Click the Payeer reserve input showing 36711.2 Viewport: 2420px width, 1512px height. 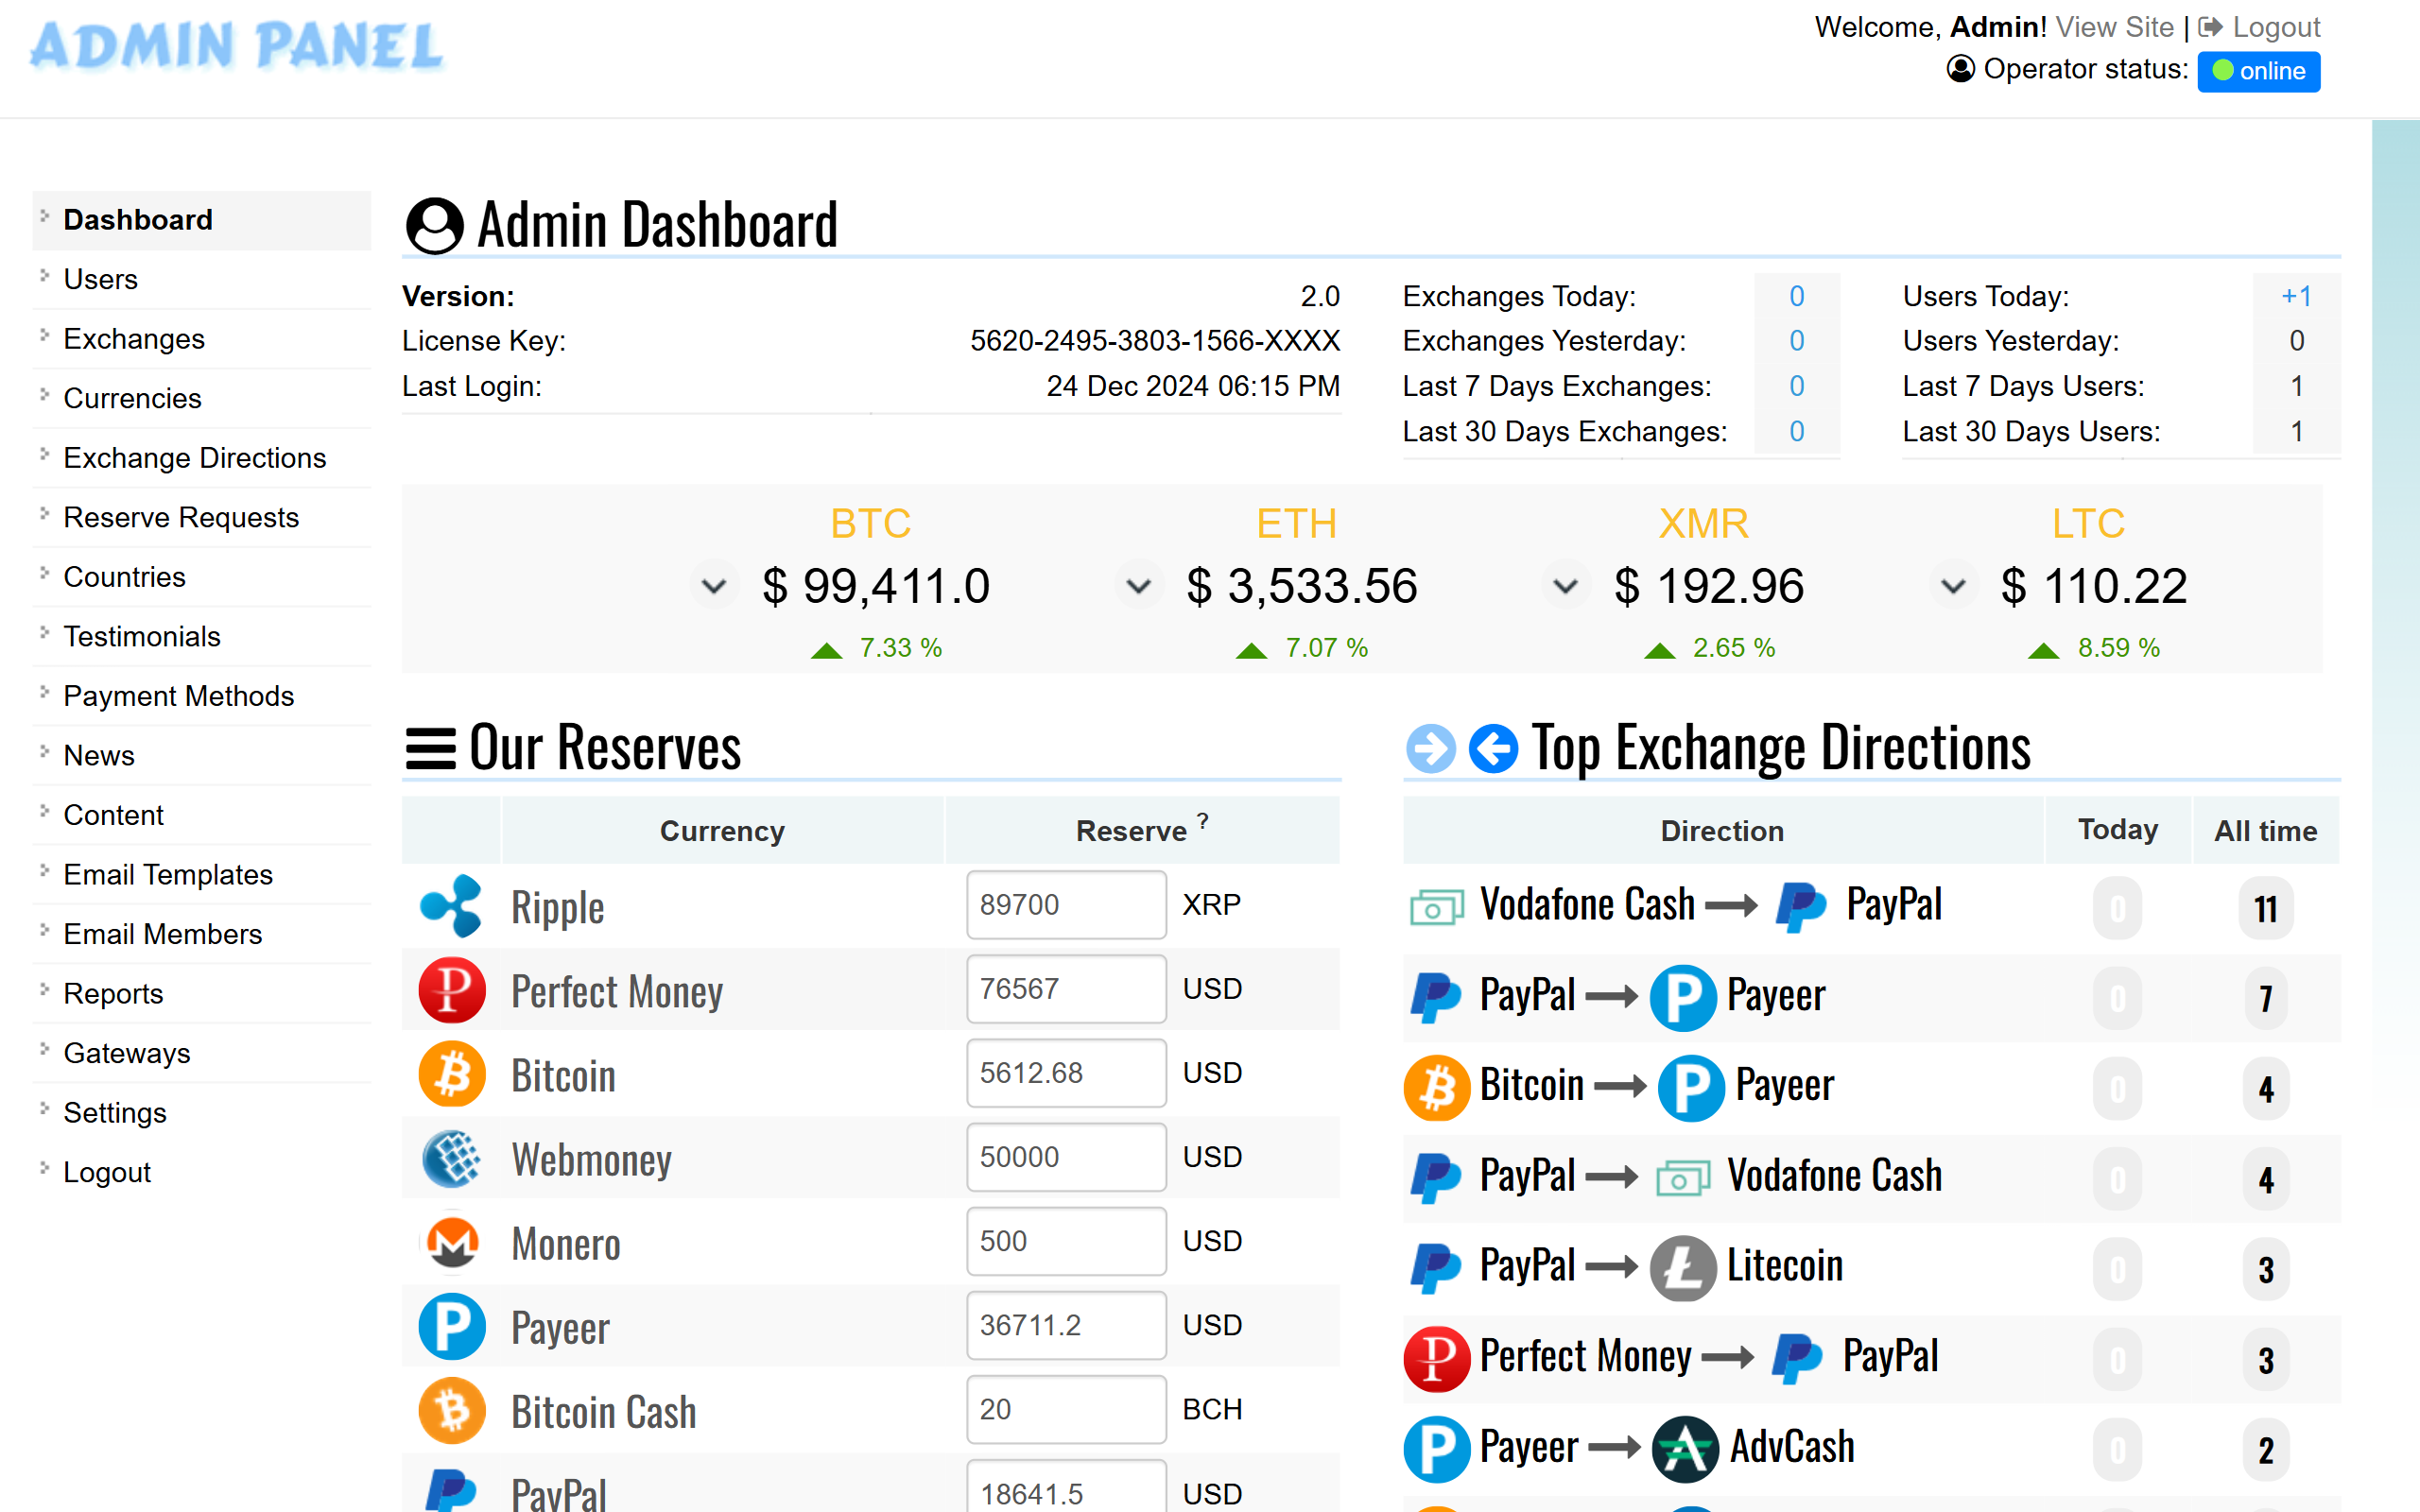[x=1066, y=1324]
